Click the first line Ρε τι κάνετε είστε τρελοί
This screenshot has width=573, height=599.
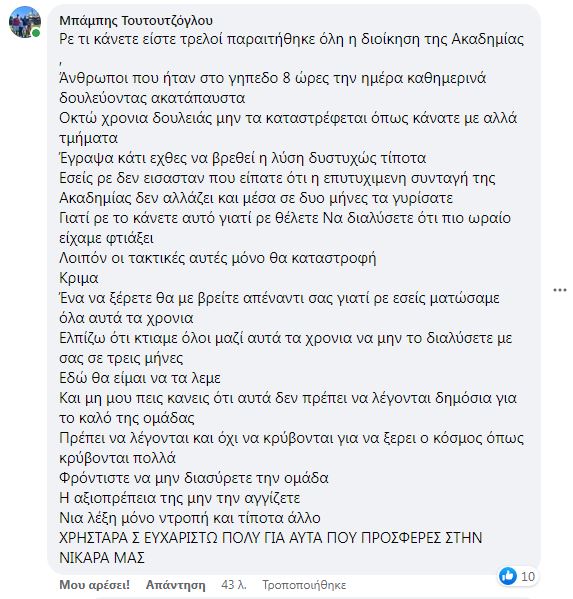pyautogui.click(x=291, y=39)
